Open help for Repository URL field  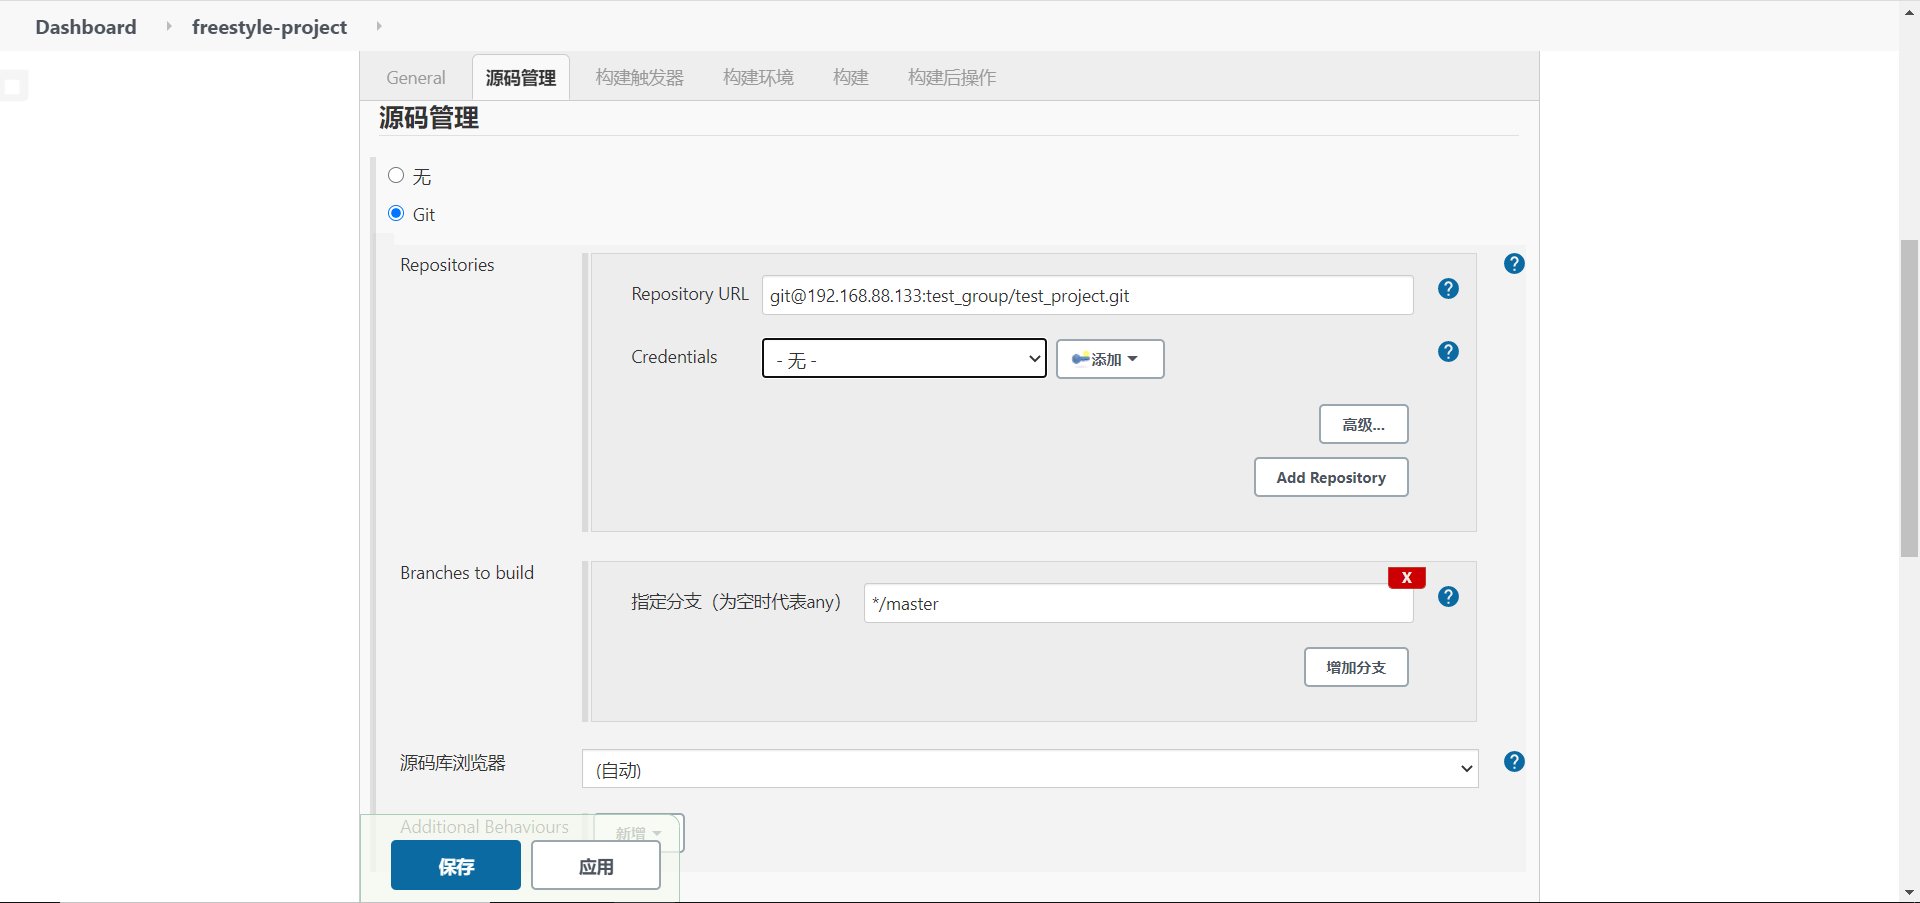[x=1448, y=289]
